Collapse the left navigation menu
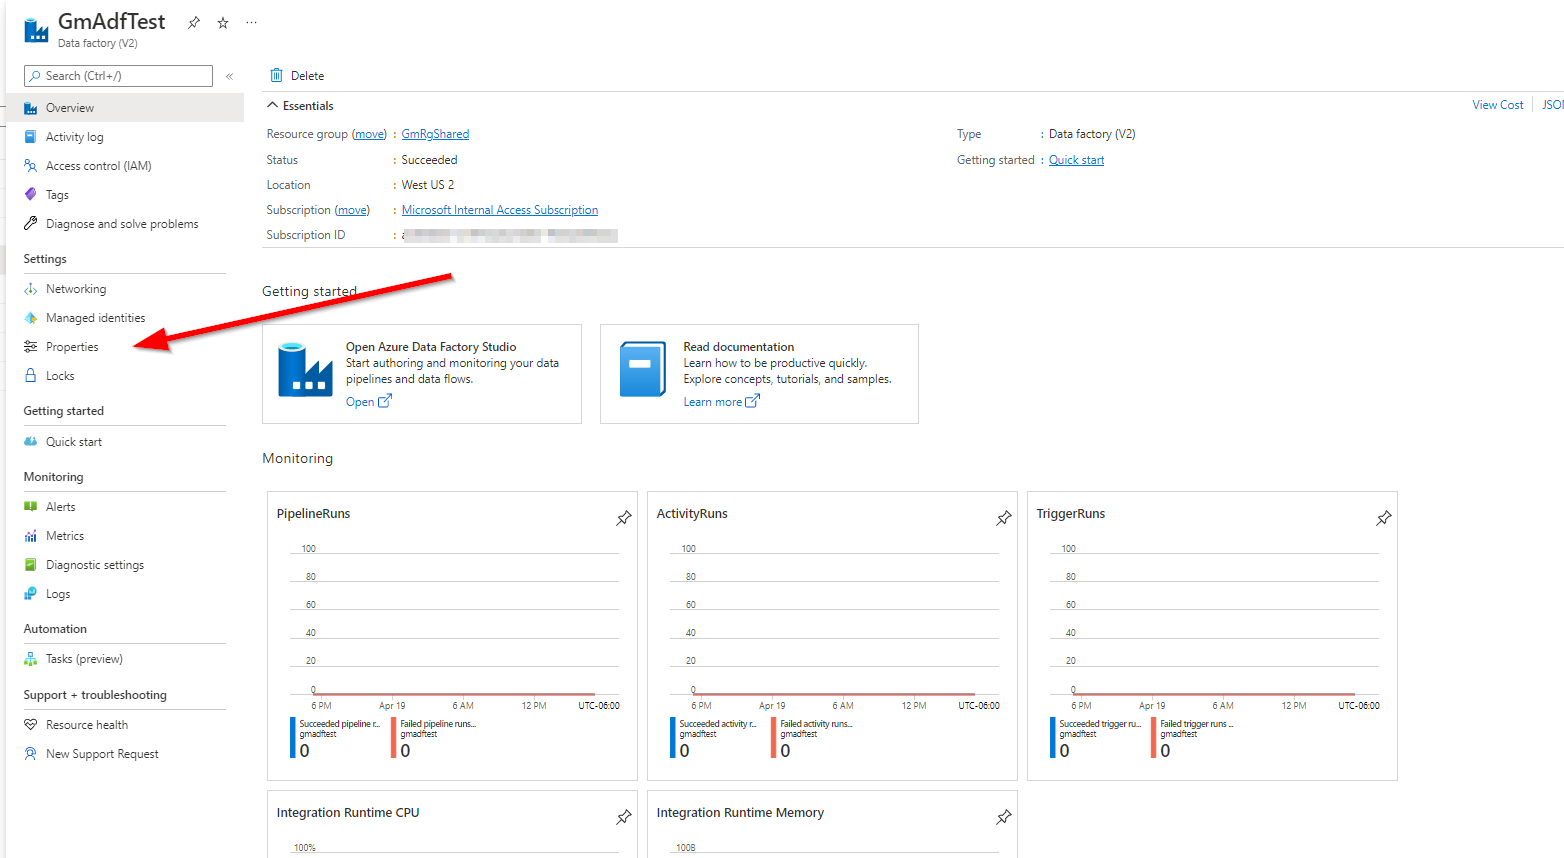This screenshot has width=1564, height=858. pos(230,76)
